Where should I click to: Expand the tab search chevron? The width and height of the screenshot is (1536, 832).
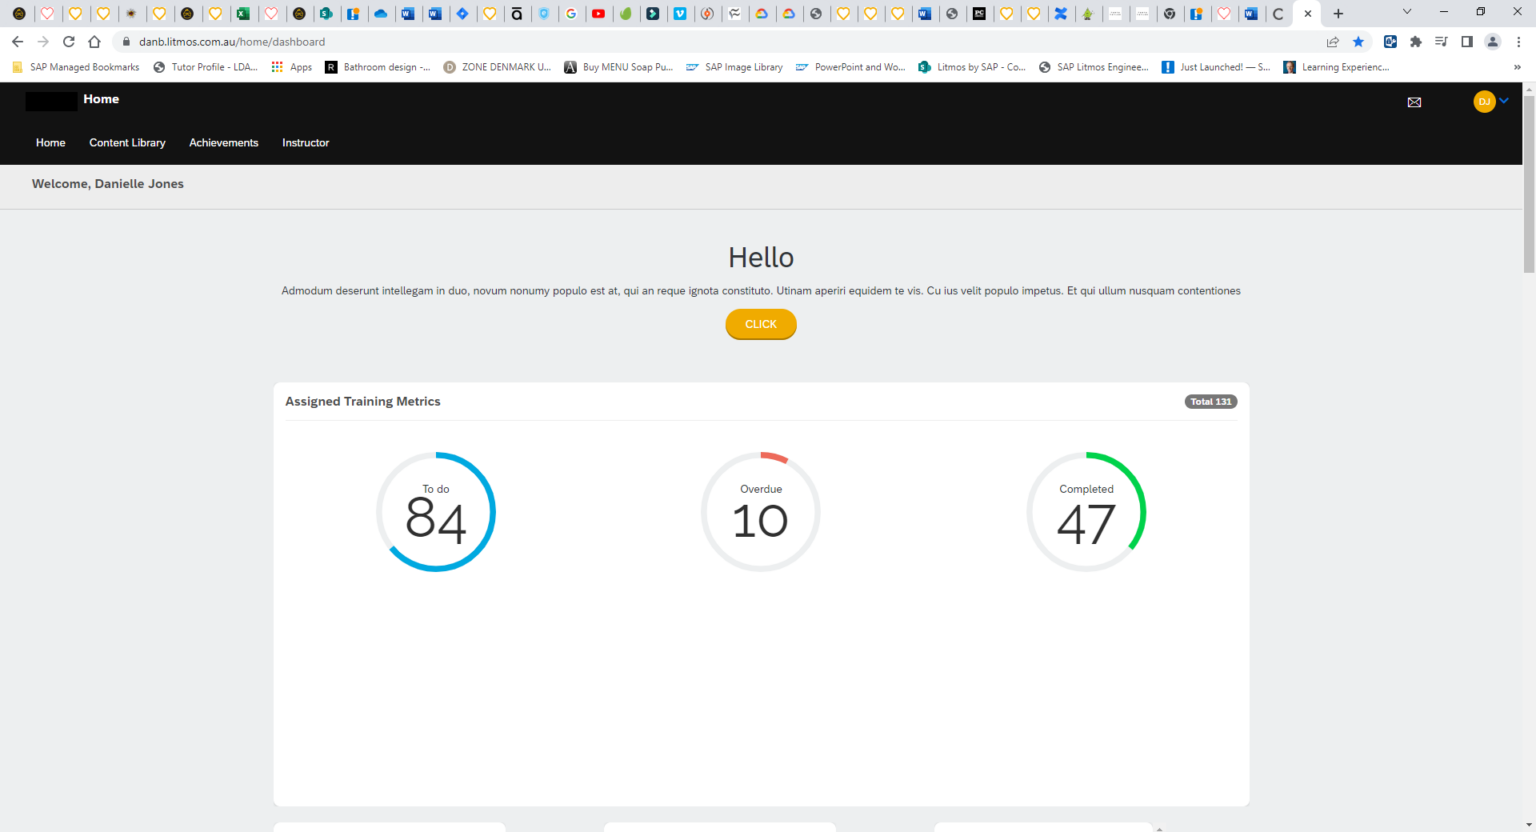click(x=1406, y=13)
